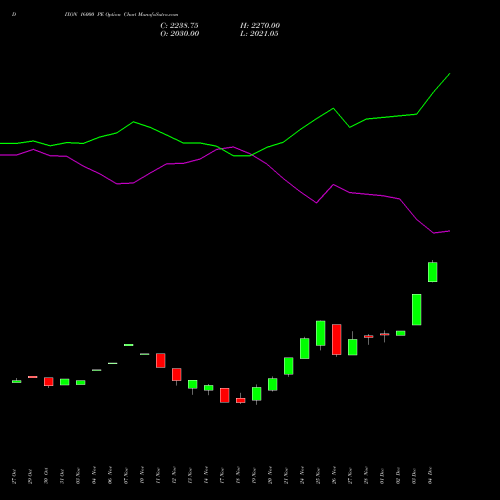Click the 27 Oct date label
Viewport: 500px width, 500px height.
point(14,476)
